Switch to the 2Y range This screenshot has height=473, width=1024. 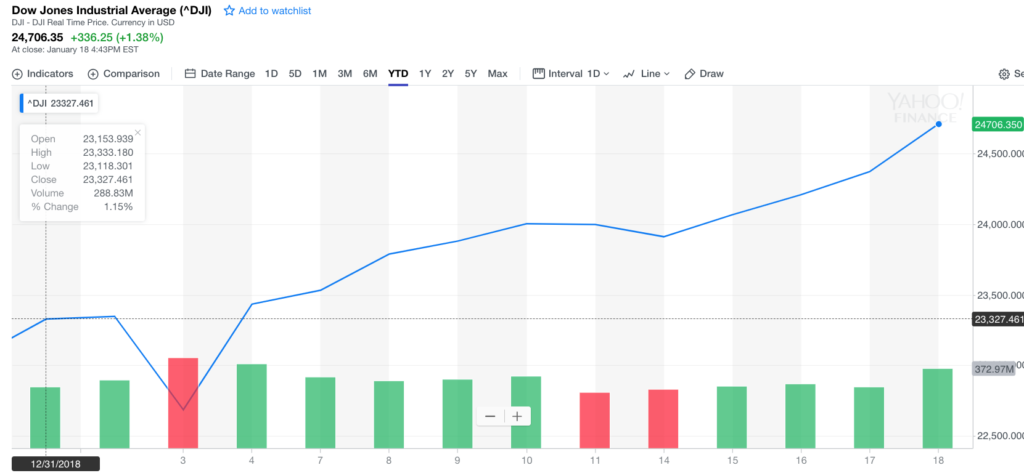click(448, 74)
